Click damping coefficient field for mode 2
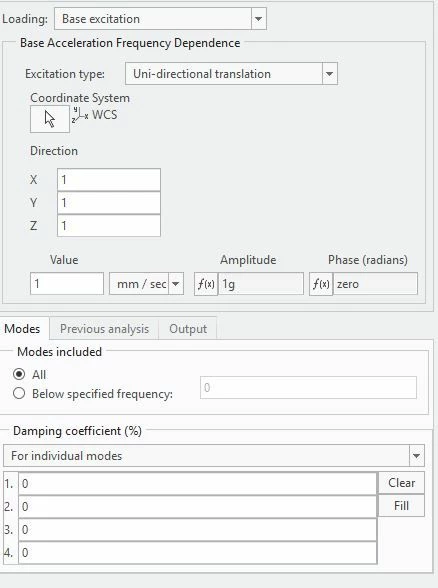The width and height of the screenshot is (438, 588). pyautogui.click(x=198, y=507)
